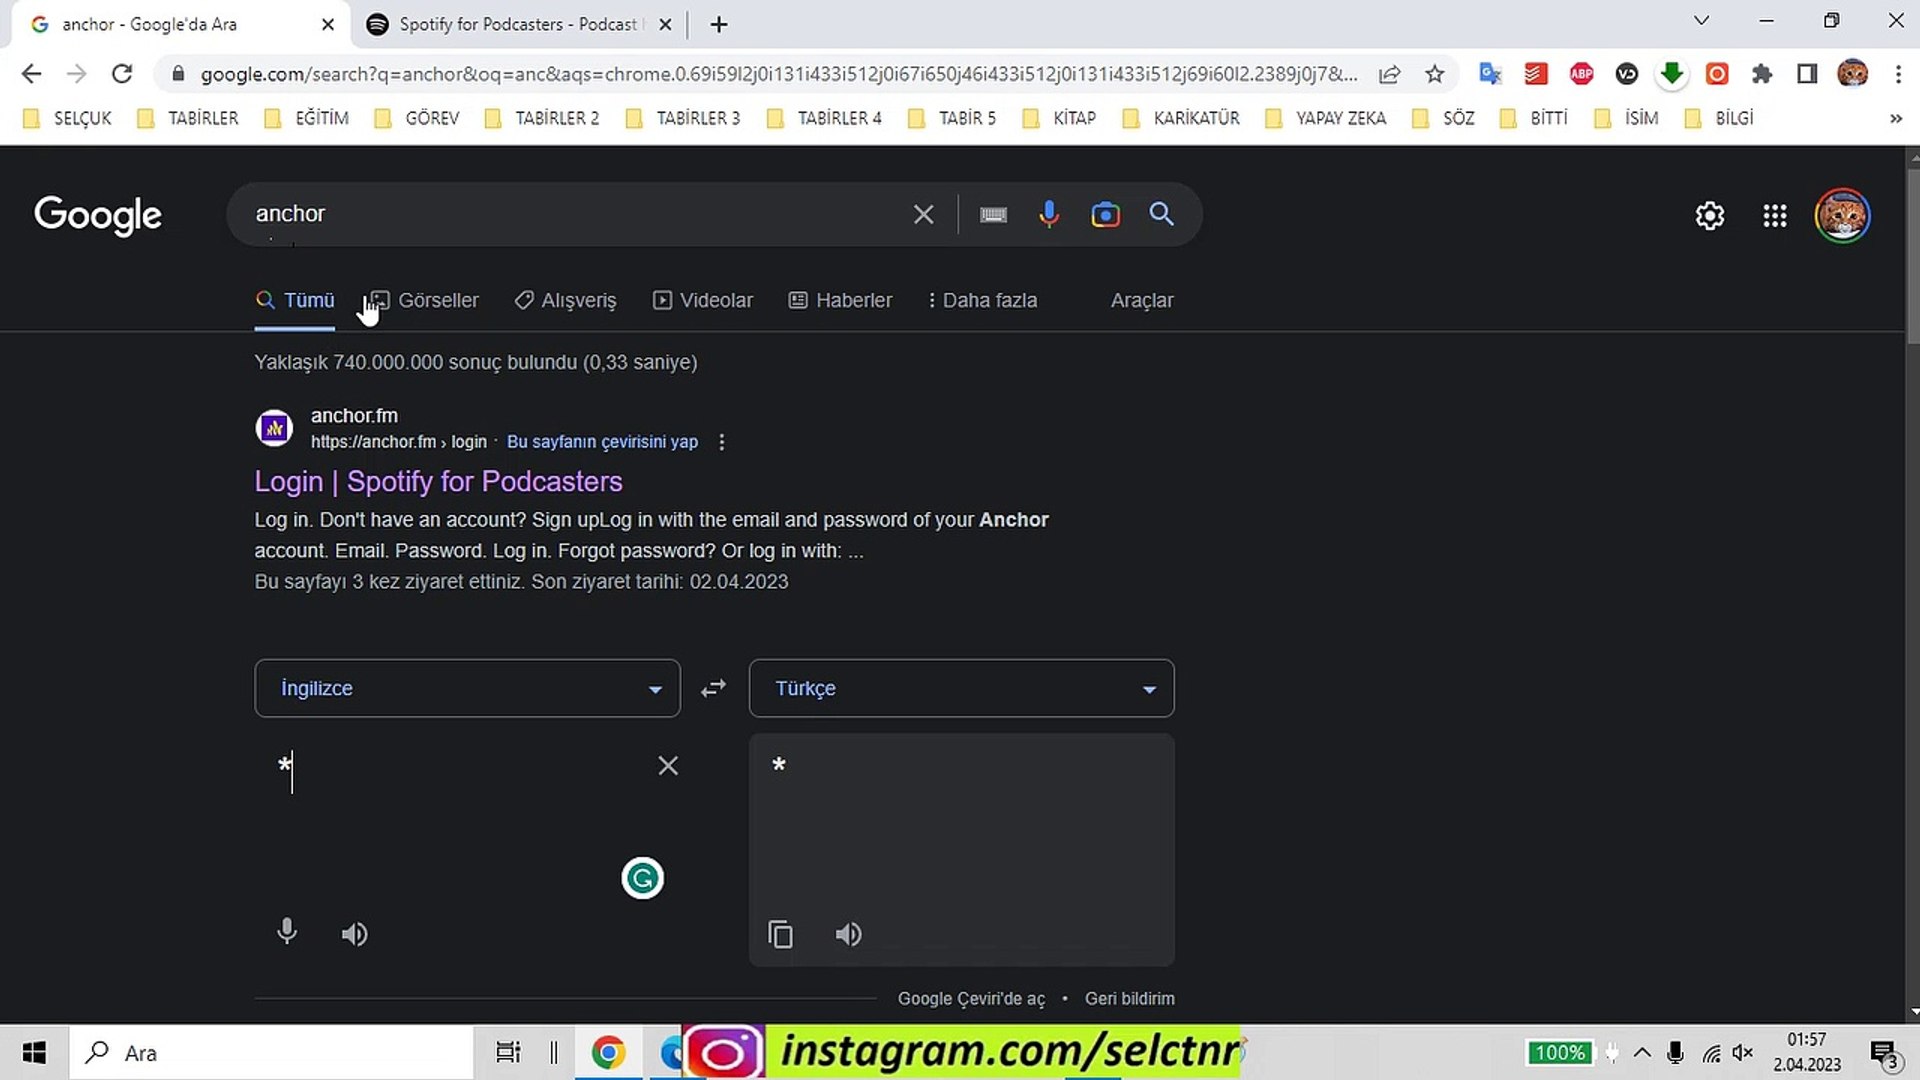Open KARİKATÜR bookmark folder
The image size is (1920, 1080).
tap(1182, 118)
